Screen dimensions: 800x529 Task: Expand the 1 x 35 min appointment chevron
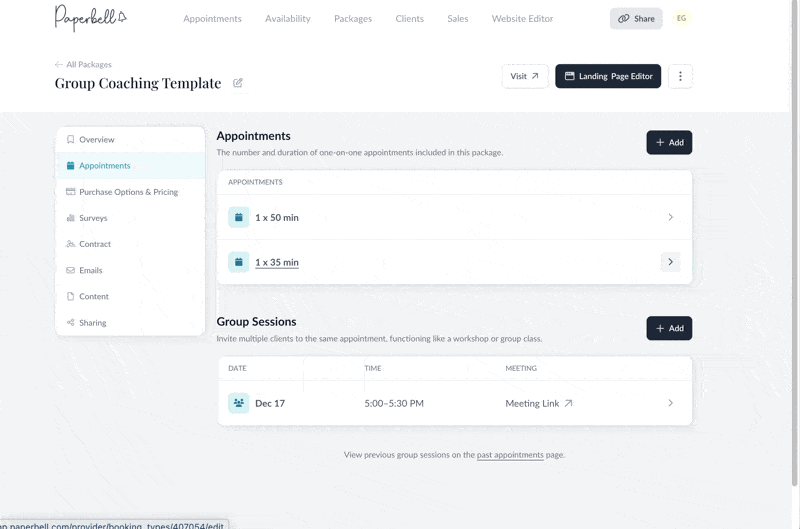(x=670, y=262)
